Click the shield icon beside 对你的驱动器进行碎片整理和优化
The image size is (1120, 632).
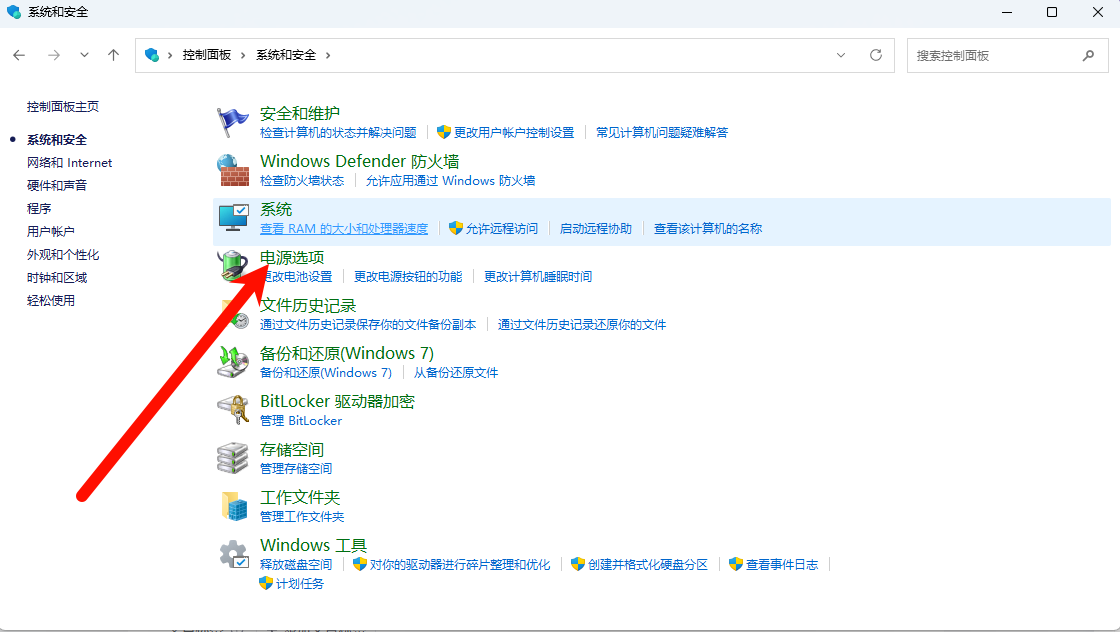tap(360, 564)
